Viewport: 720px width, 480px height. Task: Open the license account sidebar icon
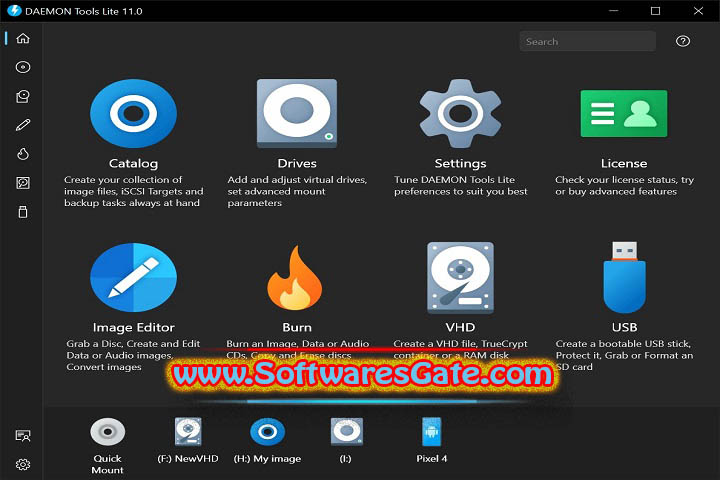23,435
